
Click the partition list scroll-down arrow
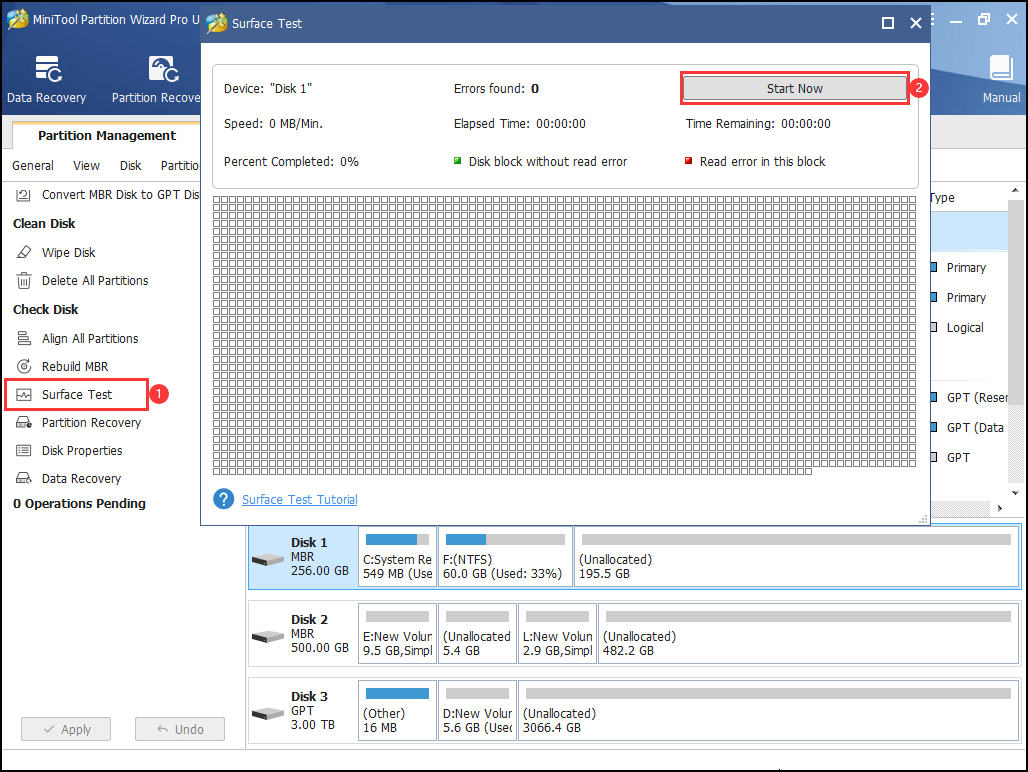[1015, 493]
